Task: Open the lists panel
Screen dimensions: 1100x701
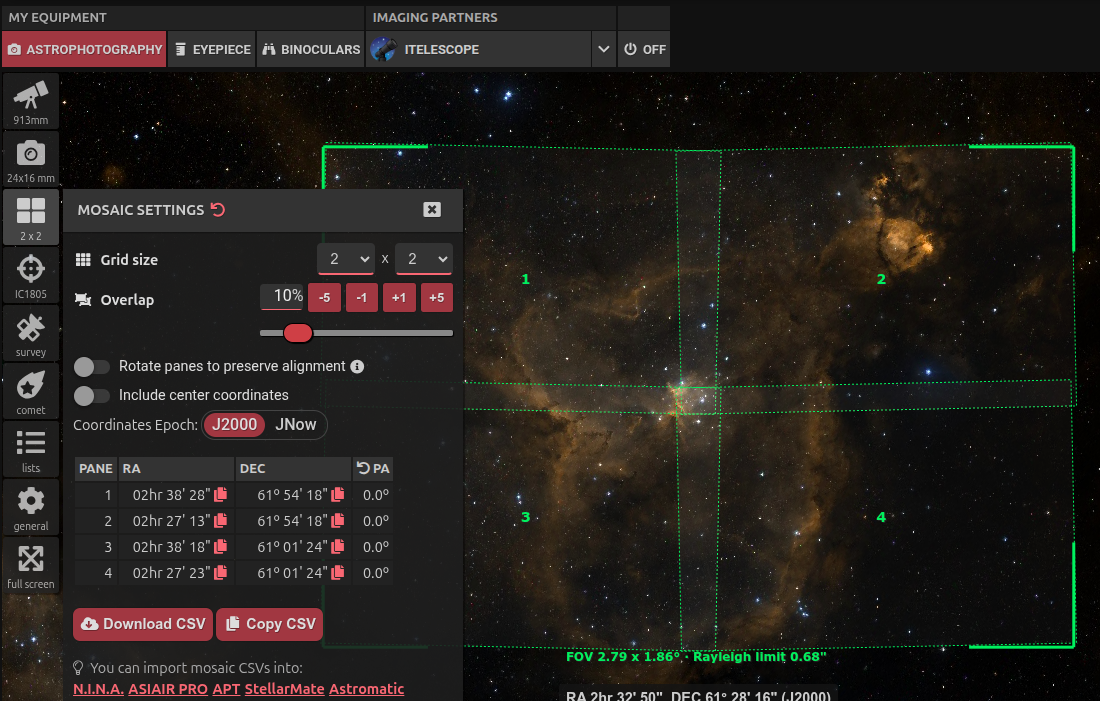Action: (x=31, y=449)
